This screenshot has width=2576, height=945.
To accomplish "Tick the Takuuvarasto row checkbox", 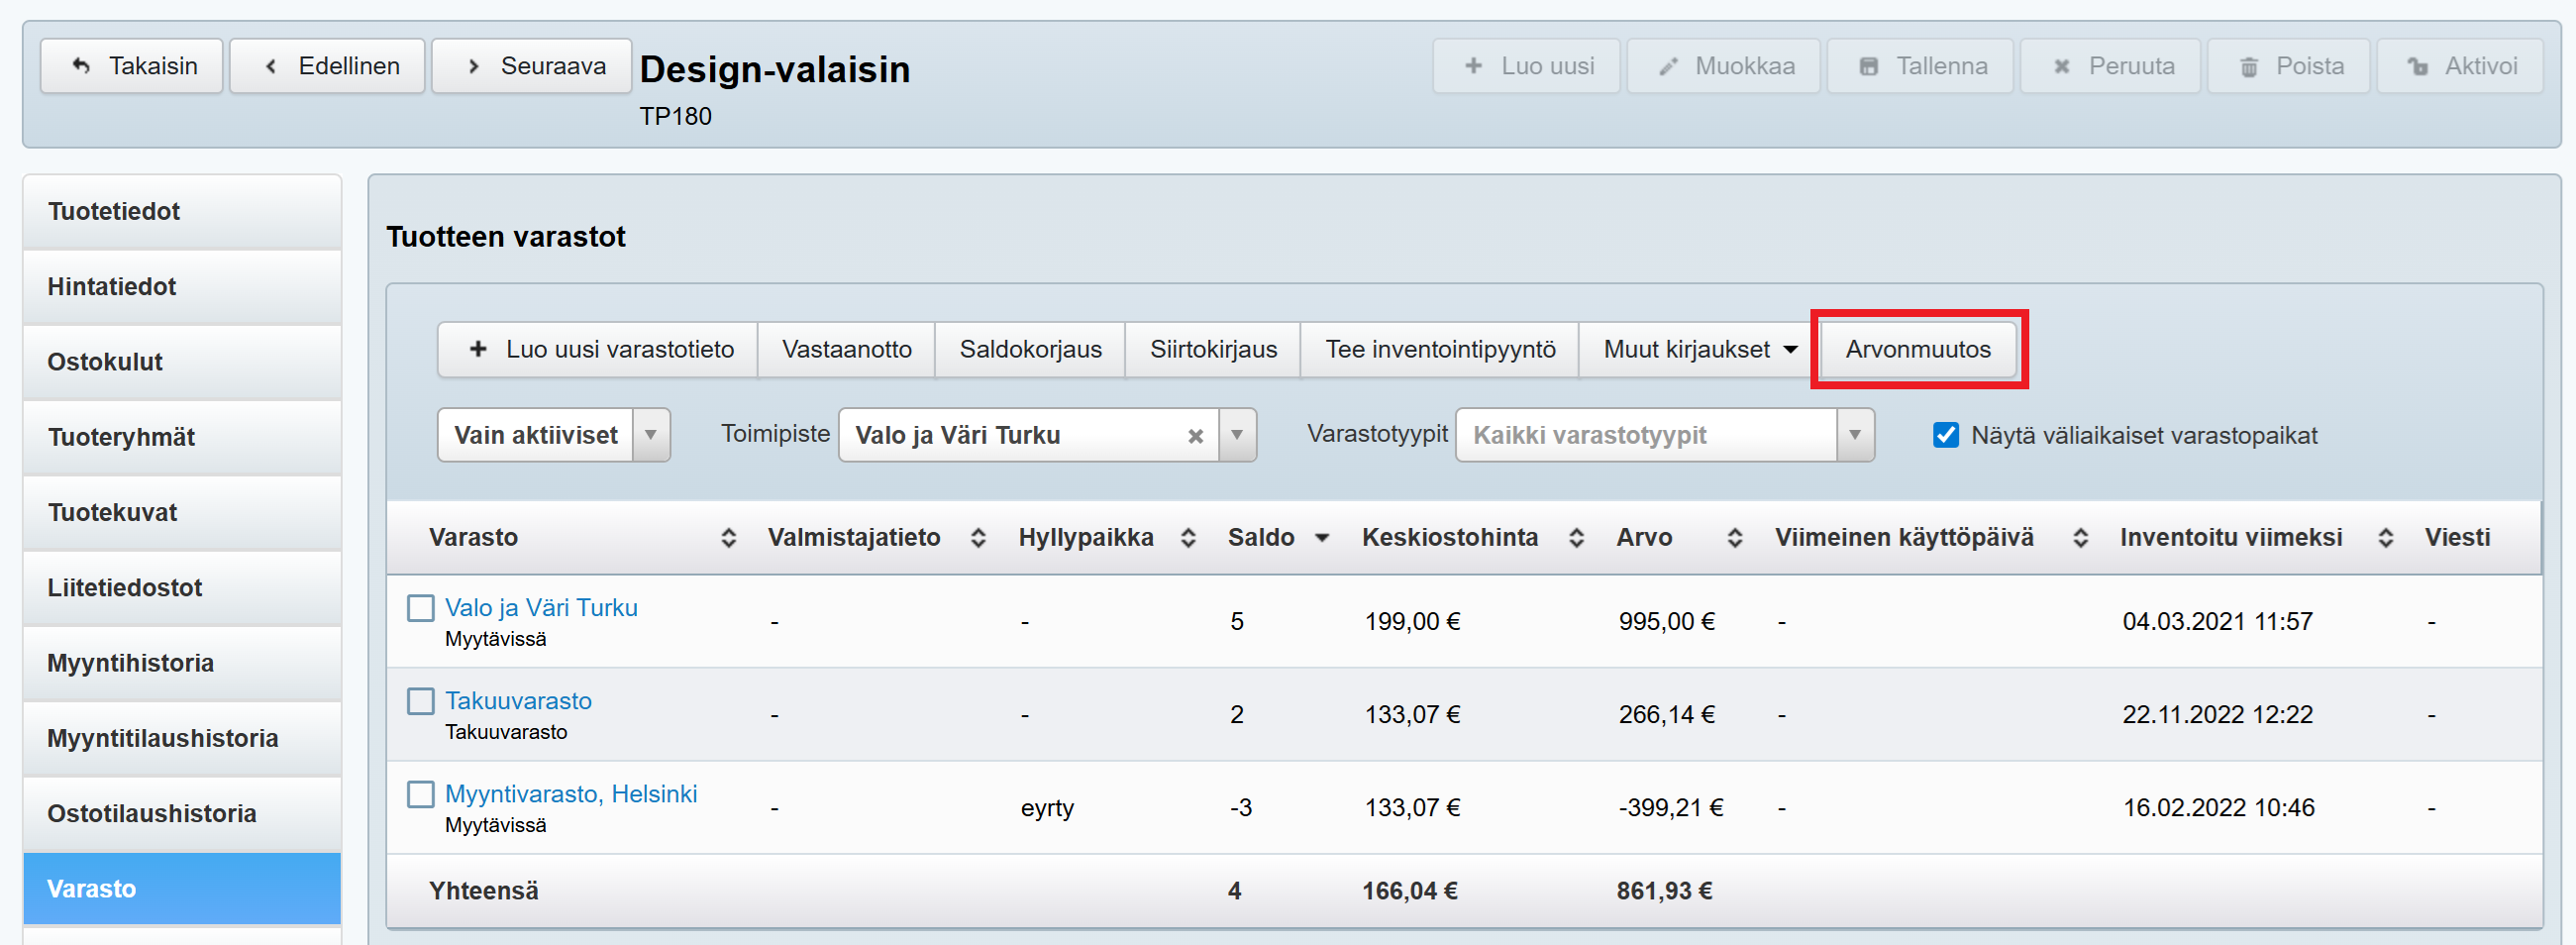I will coord(421,701).
